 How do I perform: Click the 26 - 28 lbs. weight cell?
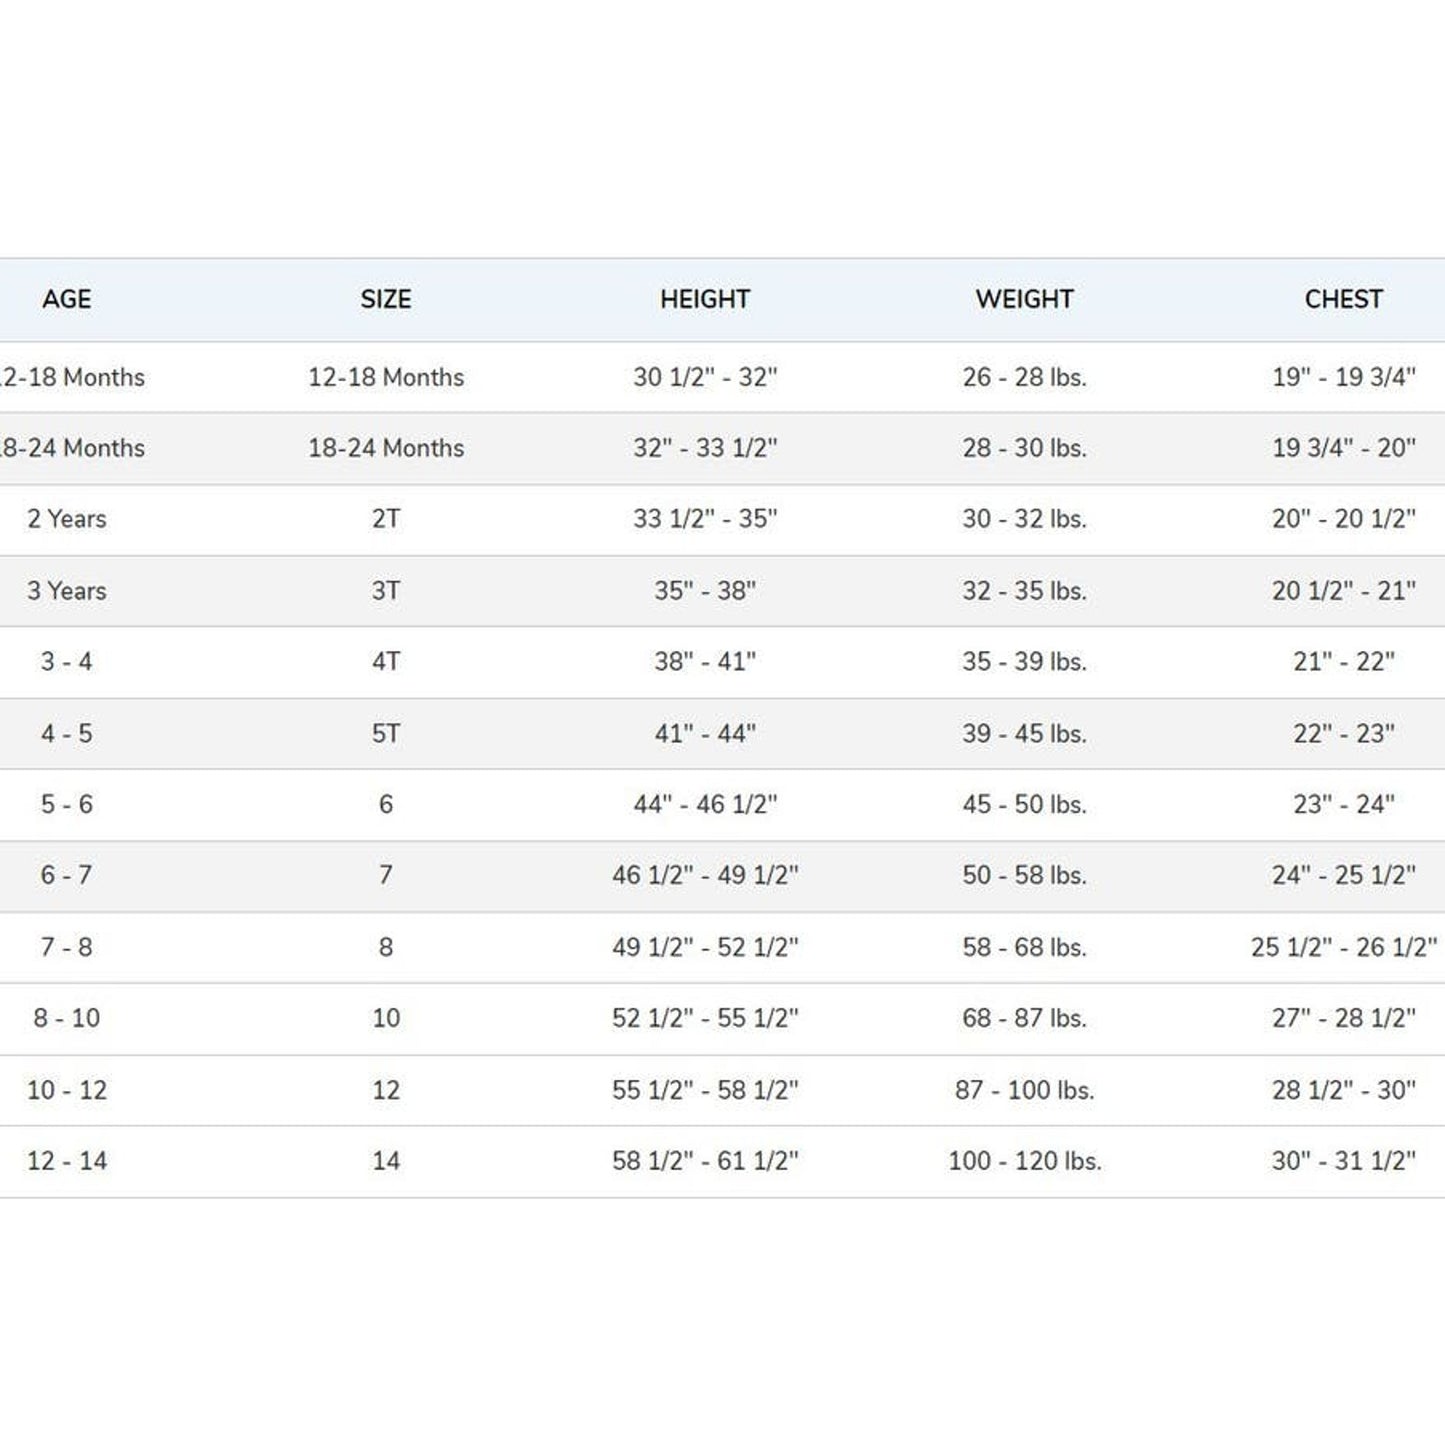tap(1024, 377)
